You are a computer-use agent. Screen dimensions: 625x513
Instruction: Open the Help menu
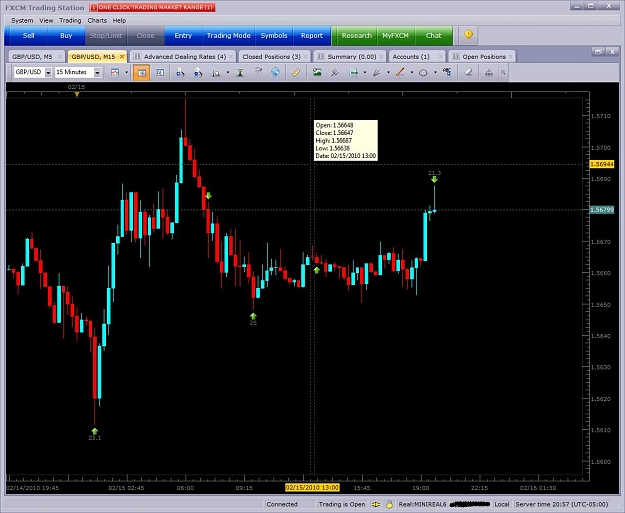[119, 20]
